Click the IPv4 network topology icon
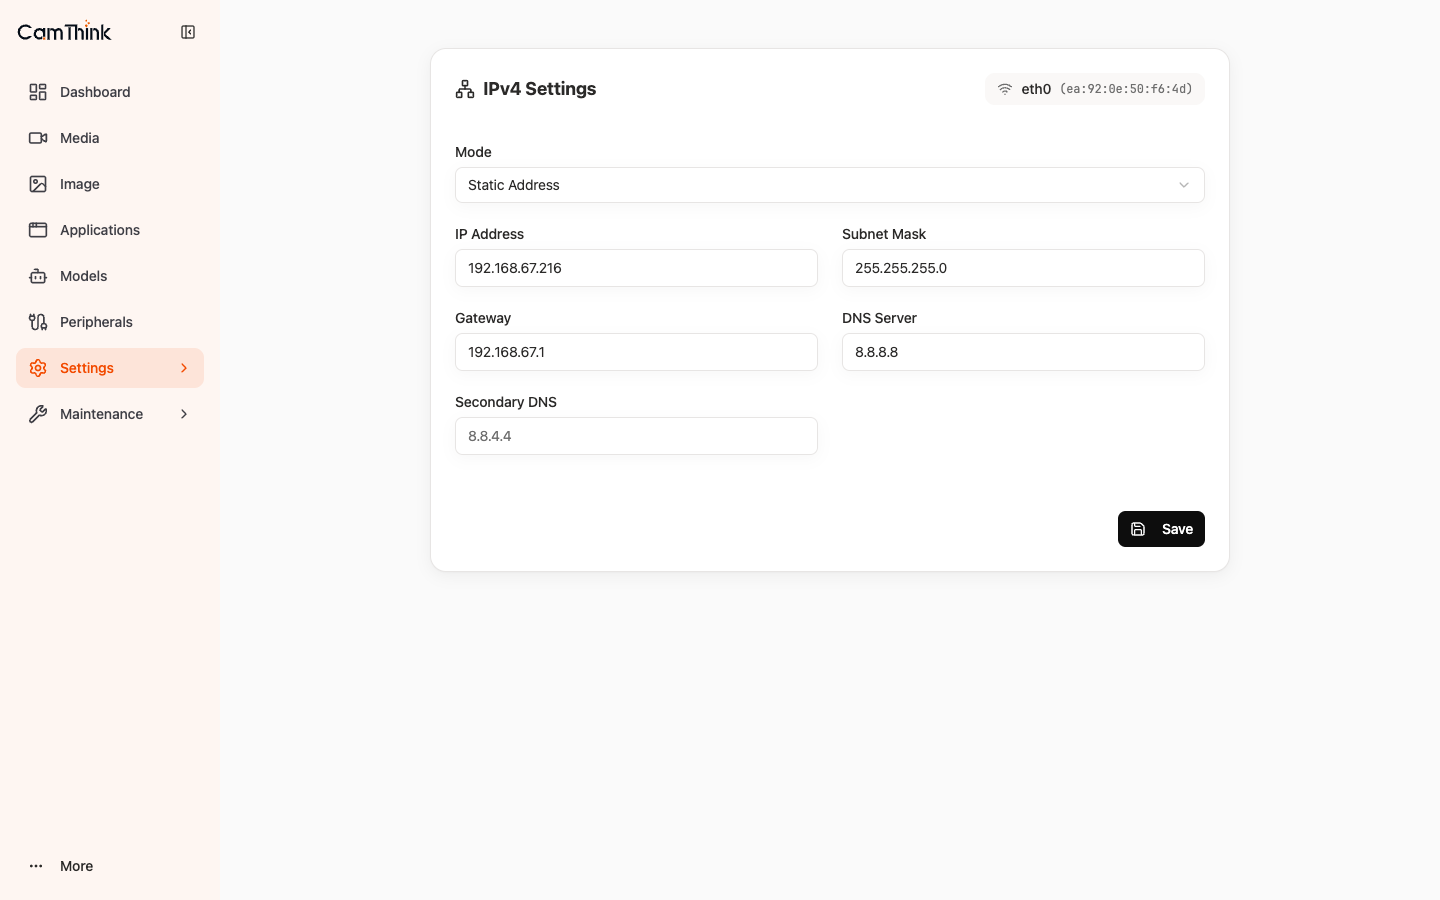1440x900 pixels. click(465, 89)
